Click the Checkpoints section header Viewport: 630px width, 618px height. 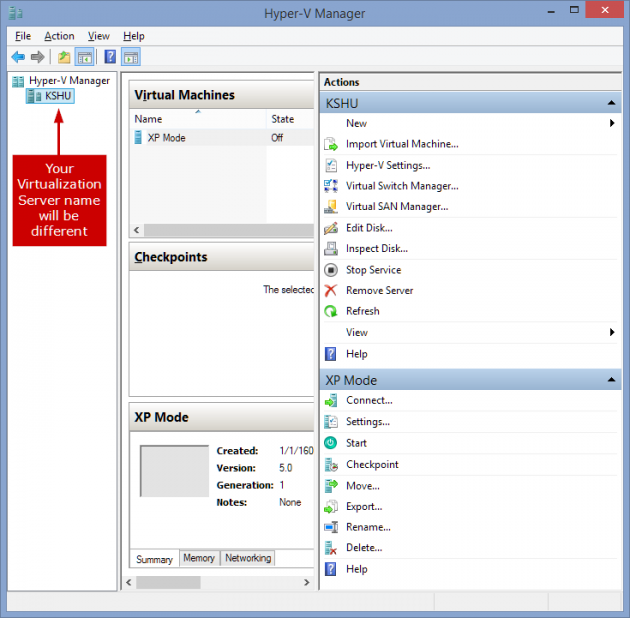pos(222,257)
